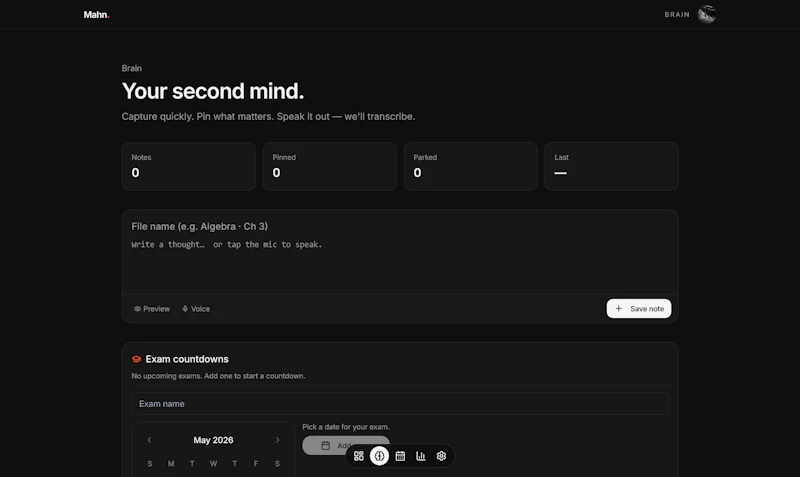Click the Last stat card
800x477 pixels.
611,166
